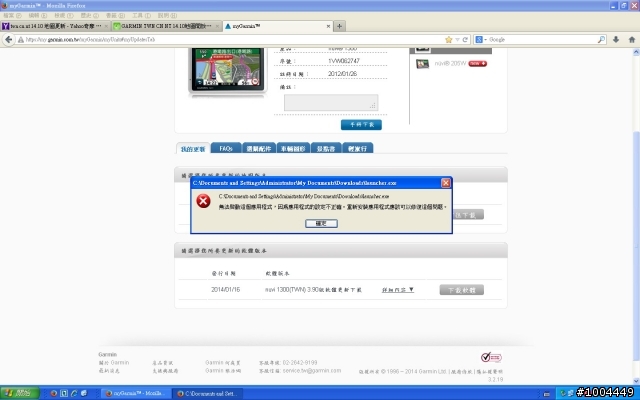
Task: Go to the home page via house icon
Action: (632, 40)
